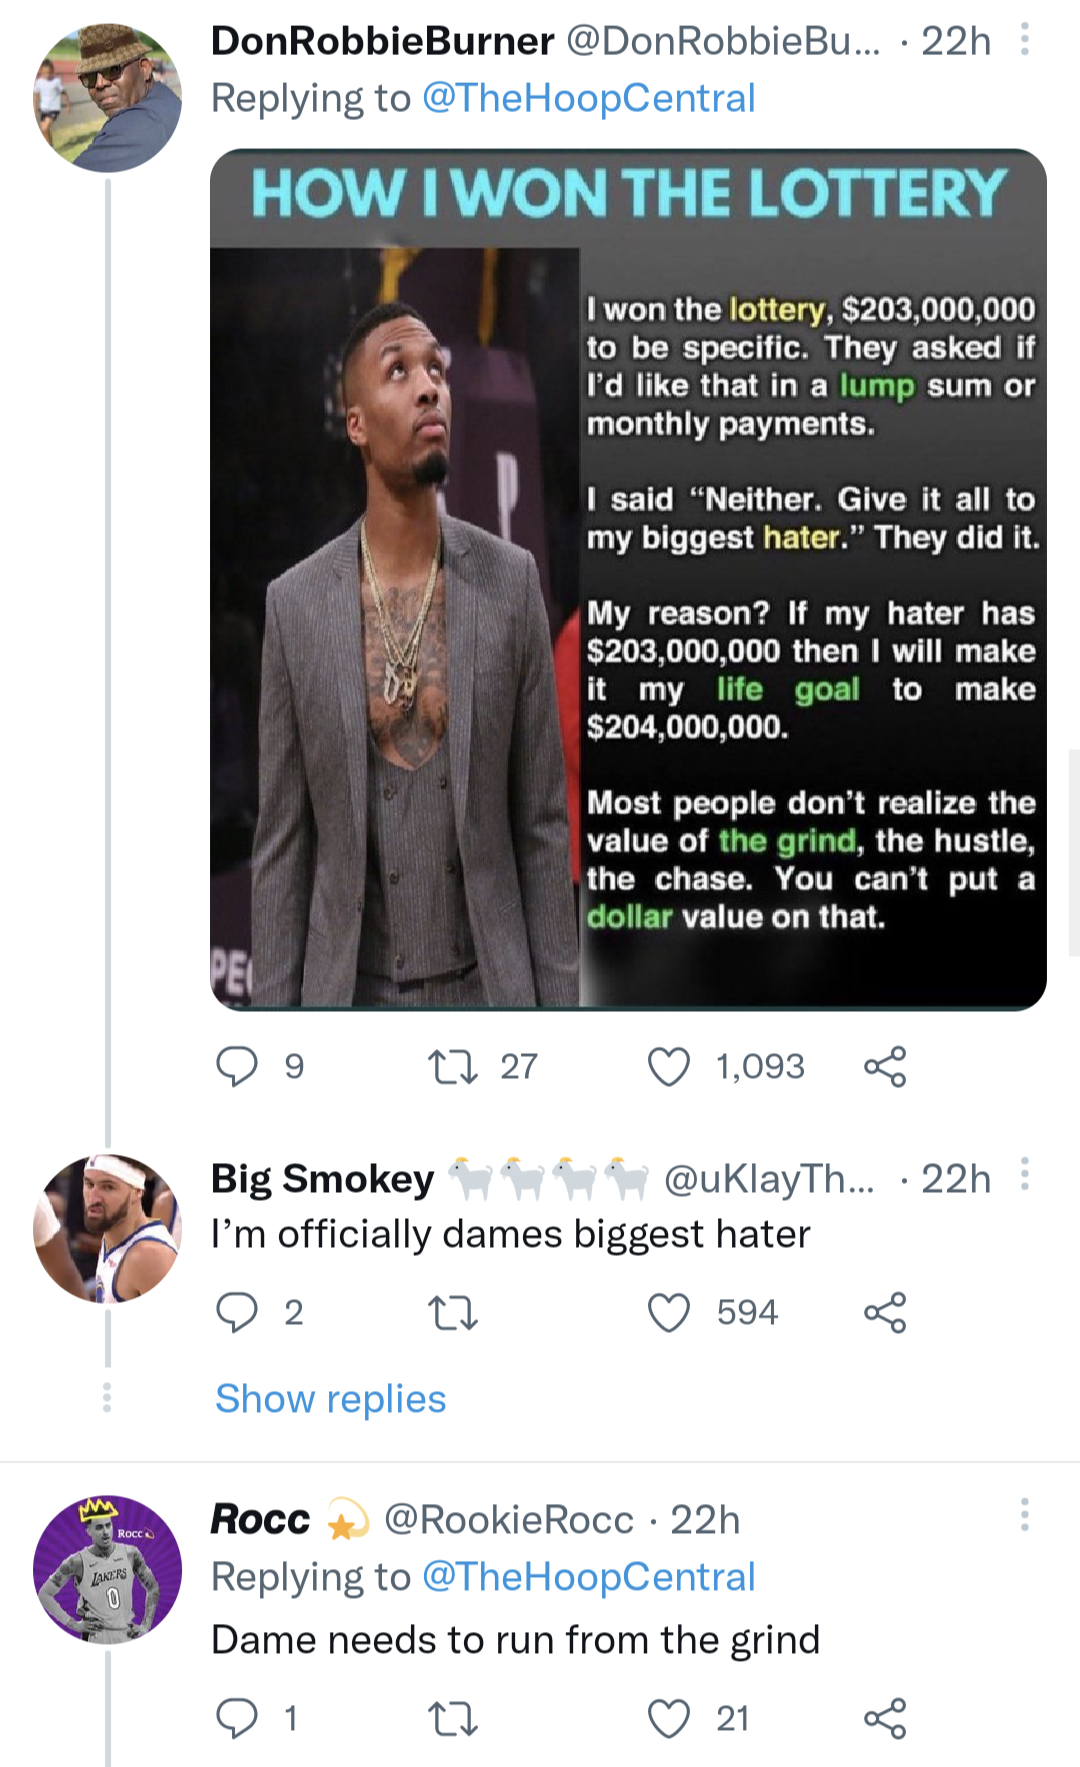Like DonRobbieBurner's tweet with 1,093 likes
Viewport: 1080px width, 1767px height.
(669, 1067)
